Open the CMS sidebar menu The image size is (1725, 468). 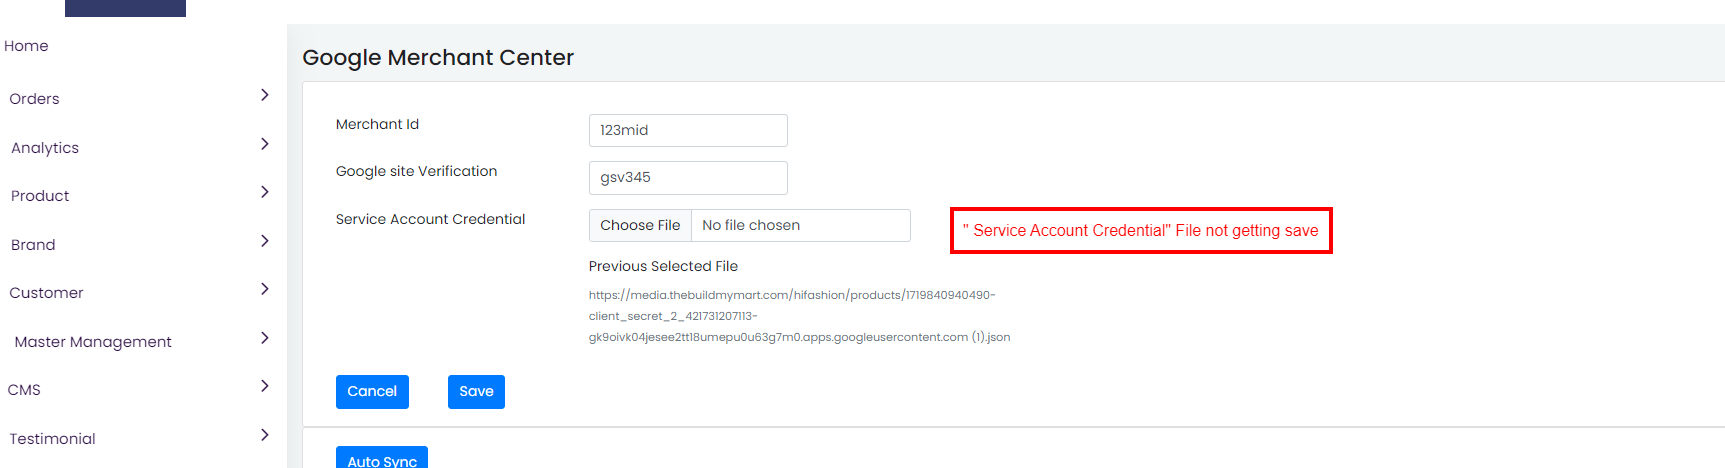(x=24, y=390)
